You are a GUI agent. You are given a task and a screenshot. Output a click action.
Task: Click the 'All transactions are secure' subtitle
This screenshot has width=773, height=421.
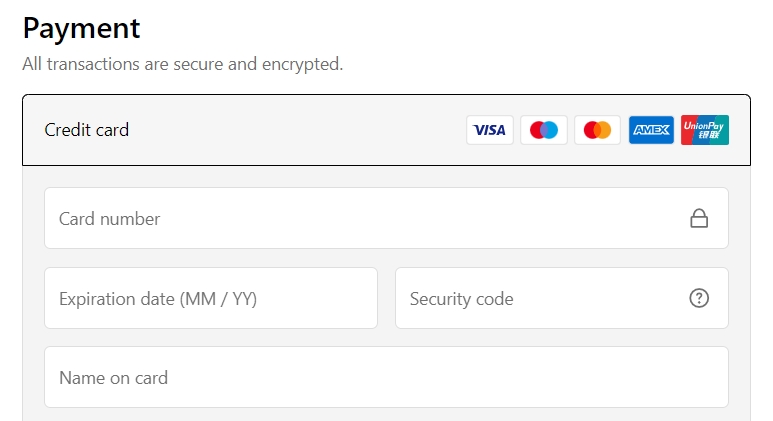182,64
